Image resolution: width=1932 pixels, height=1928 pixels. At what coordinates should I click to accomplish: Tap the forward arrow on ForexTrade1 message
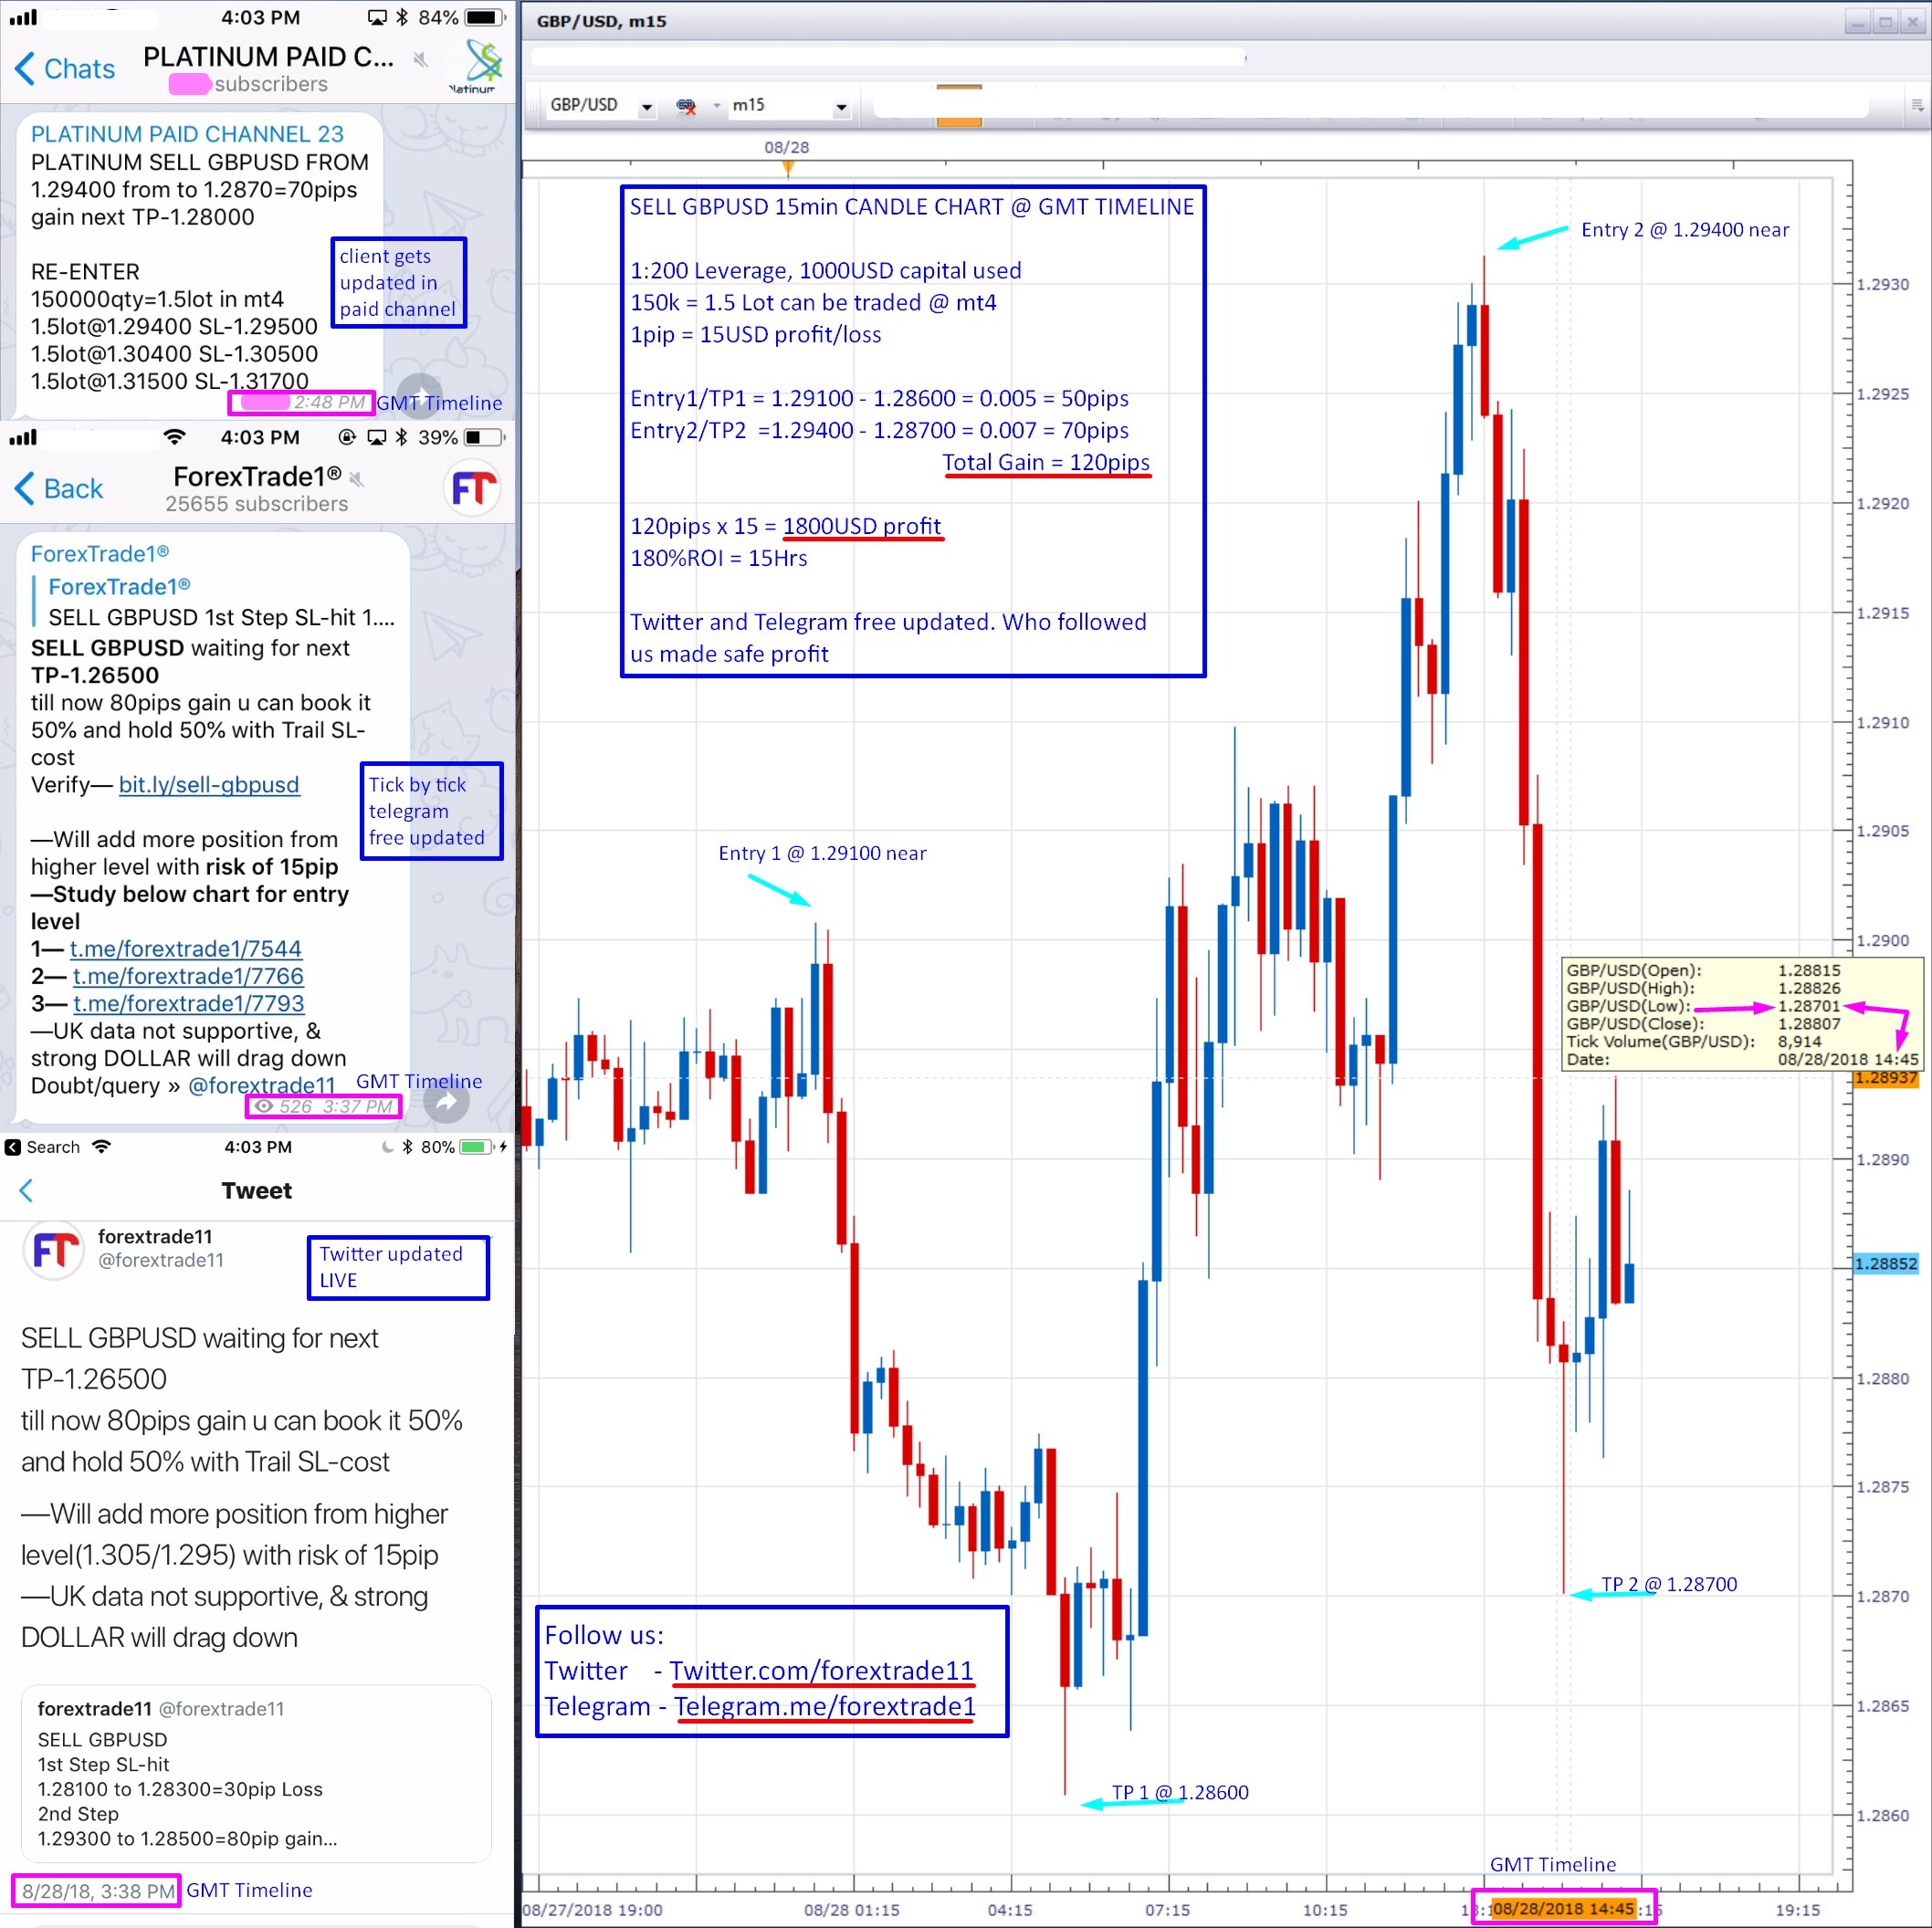(x=446, y=1102)
